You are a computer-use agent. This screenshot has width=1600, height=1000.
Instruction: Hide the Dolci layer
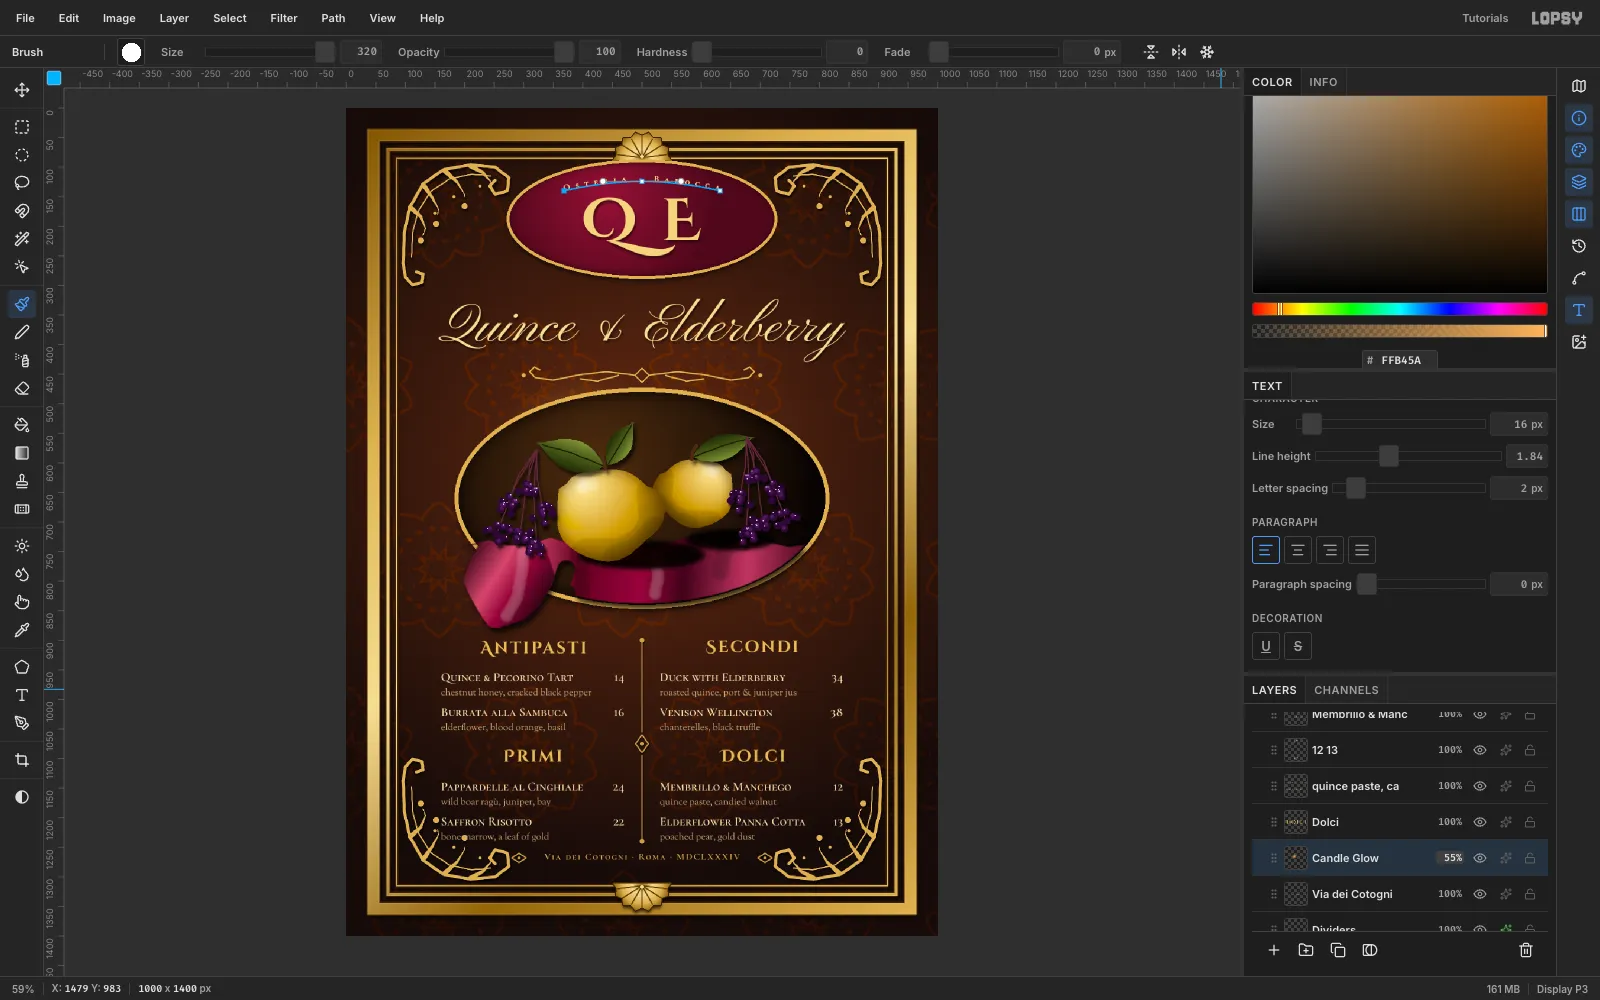pos(1480,822)
